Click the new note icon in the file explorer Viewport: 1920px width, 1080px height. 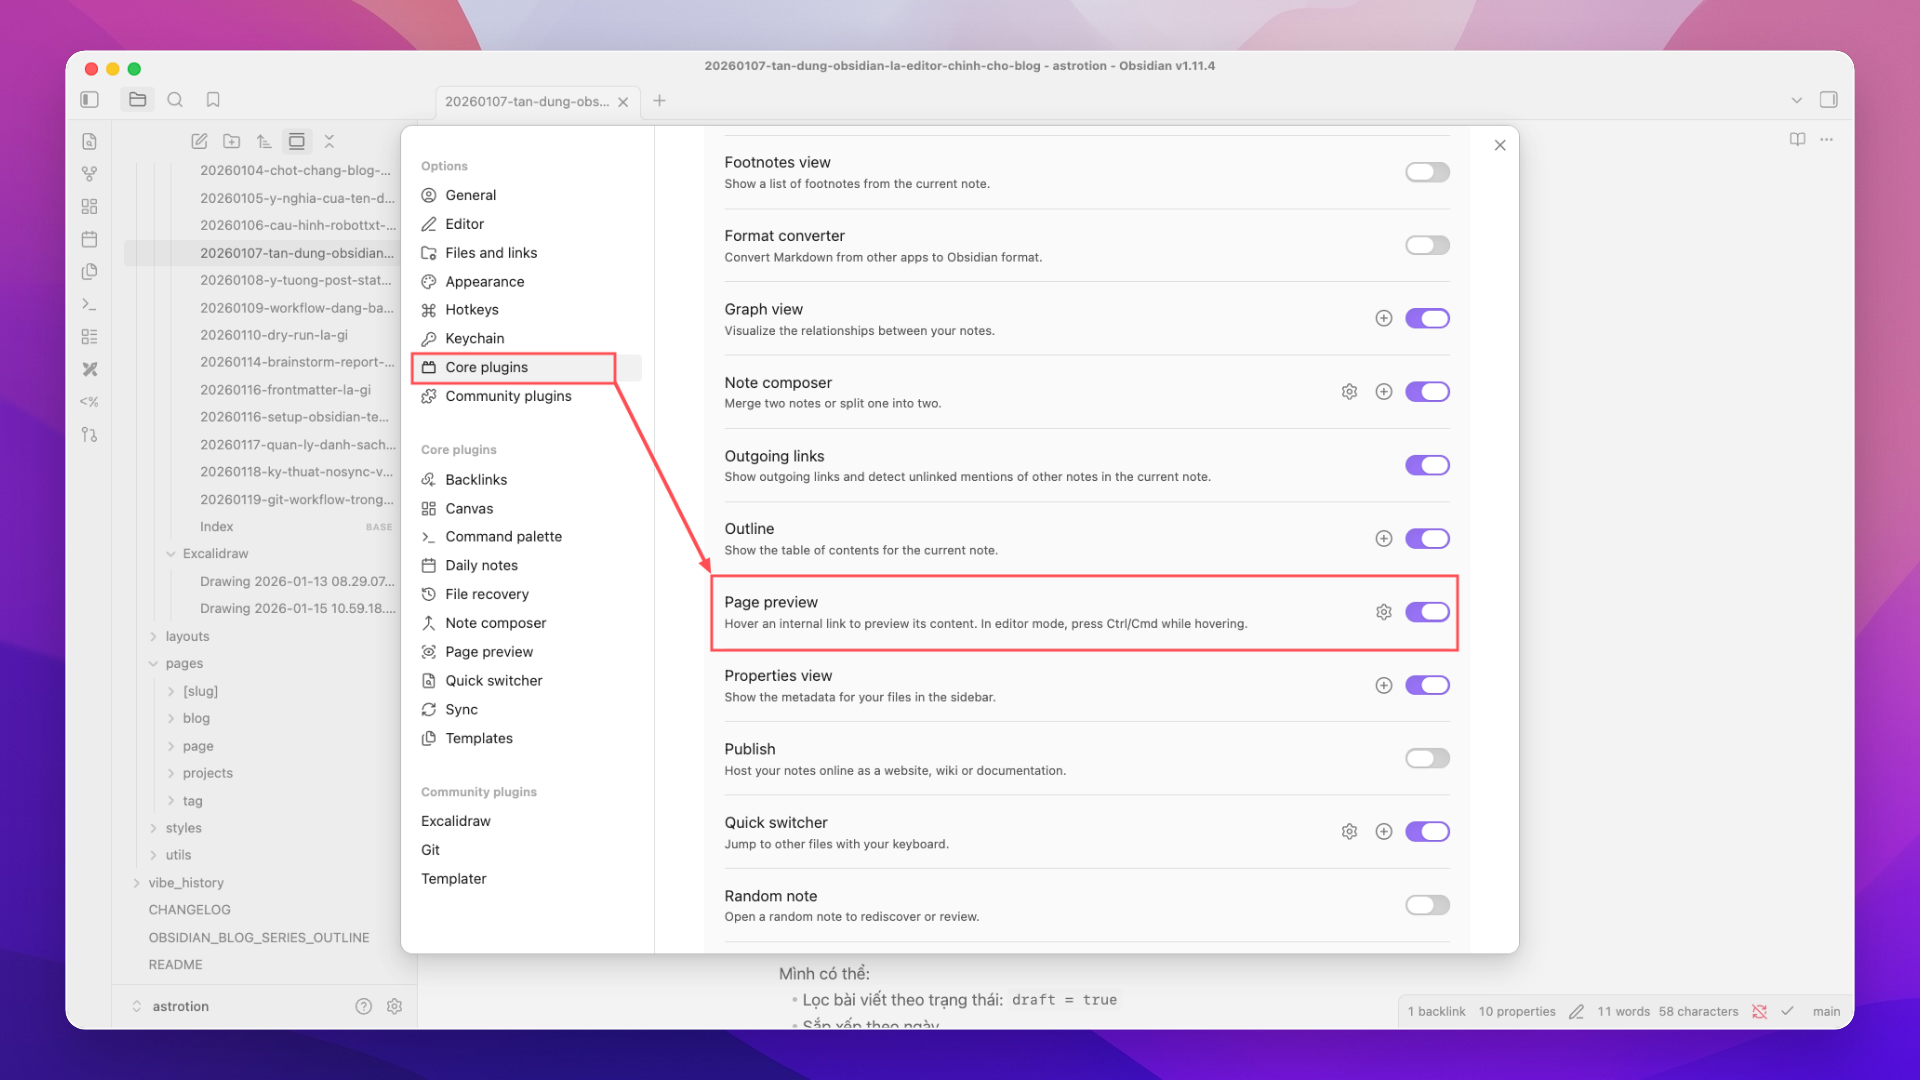pyautogui.click(x=199, y=141)
